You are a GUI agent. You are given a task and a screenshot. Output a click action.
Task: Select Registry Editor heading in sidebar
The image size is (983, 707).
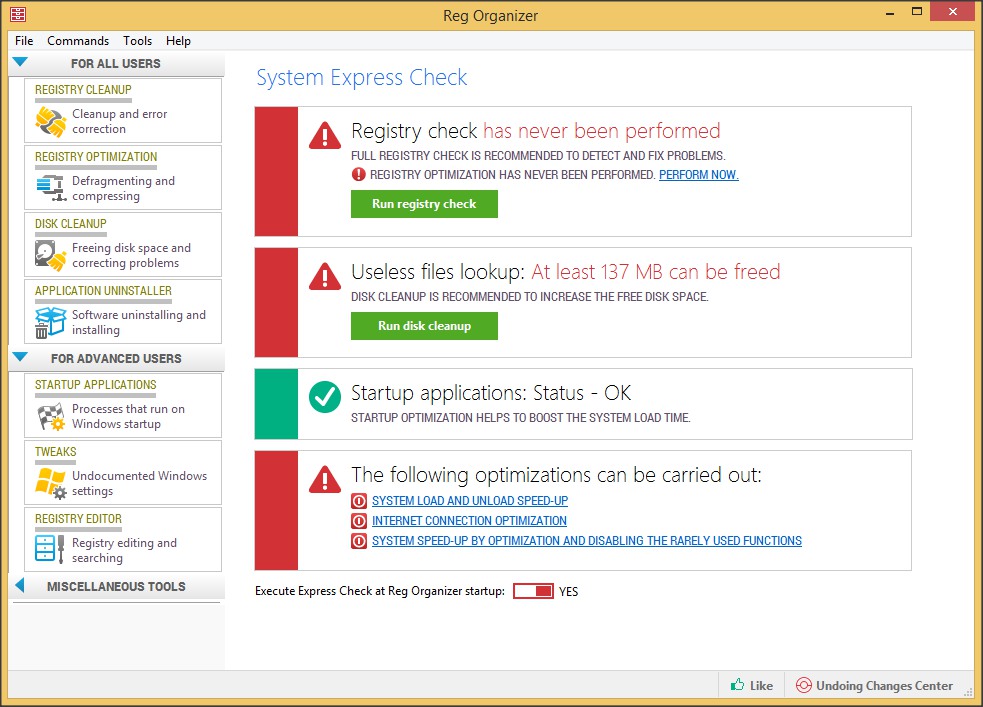[78, 519]
